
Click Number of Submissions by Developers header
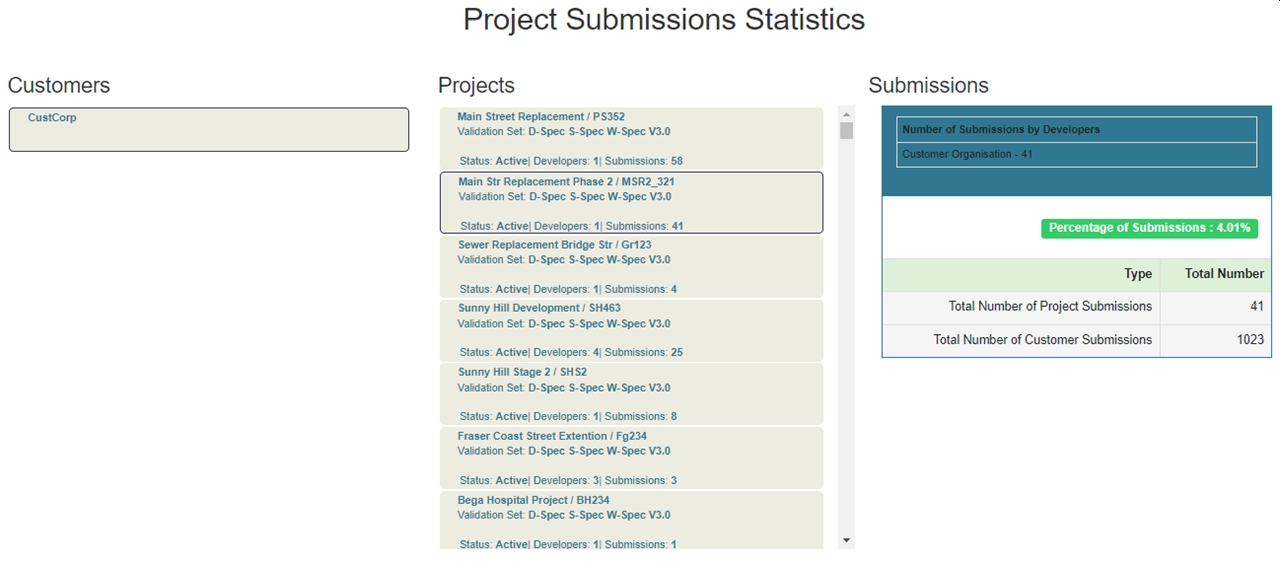[1077, 130]
